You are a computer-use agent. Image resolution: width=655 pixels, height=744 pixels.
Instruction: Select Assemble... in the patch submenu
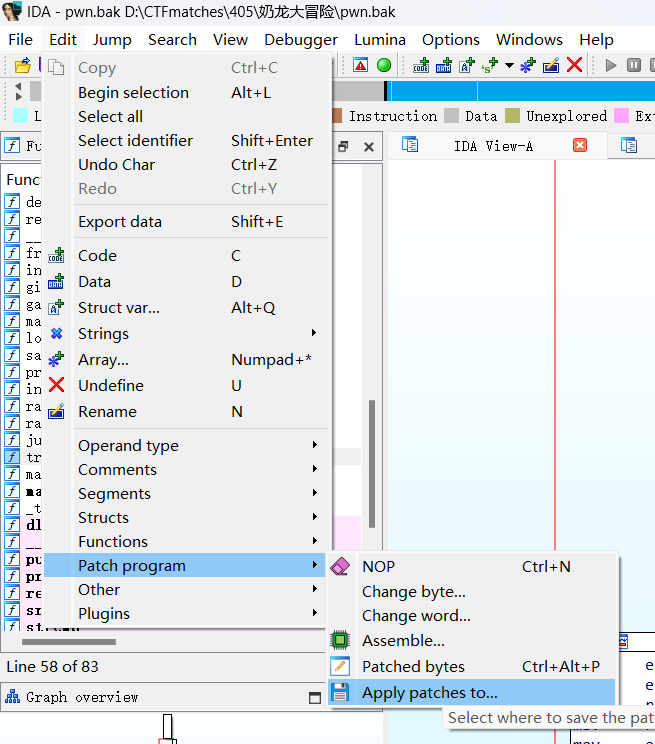403,641
